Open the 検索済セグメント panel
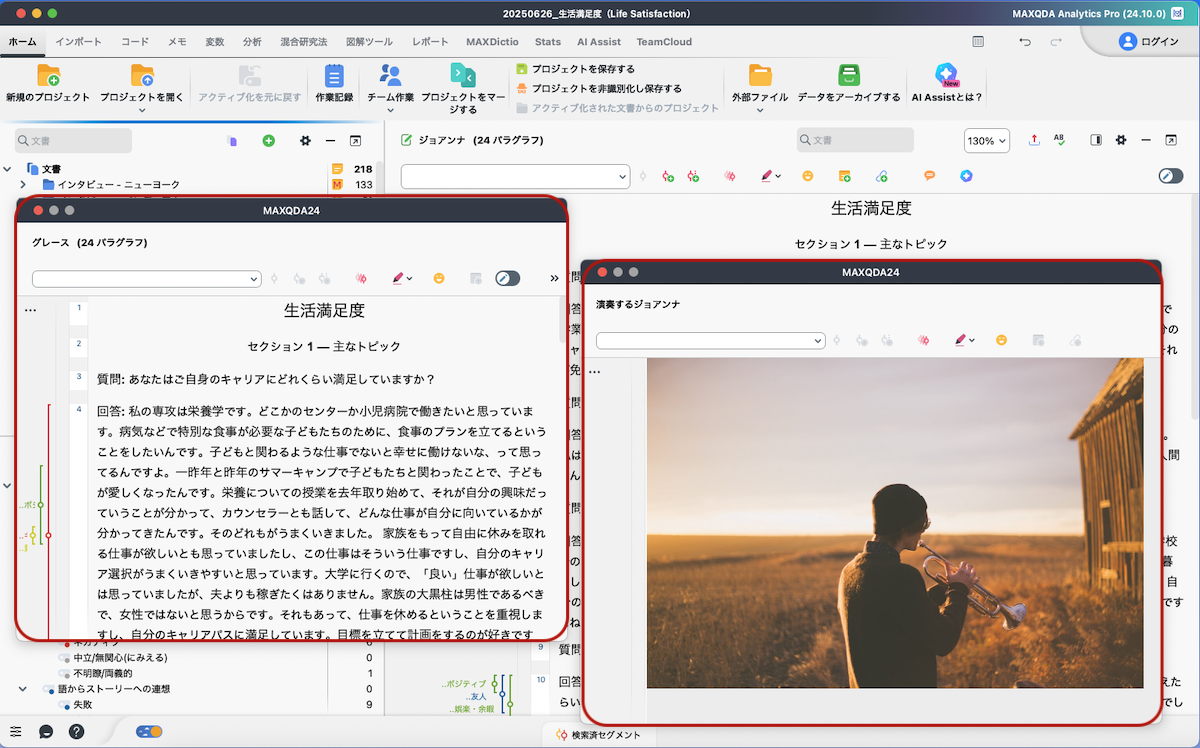This screenshot has height=748, width=1200. click(600, 735)
